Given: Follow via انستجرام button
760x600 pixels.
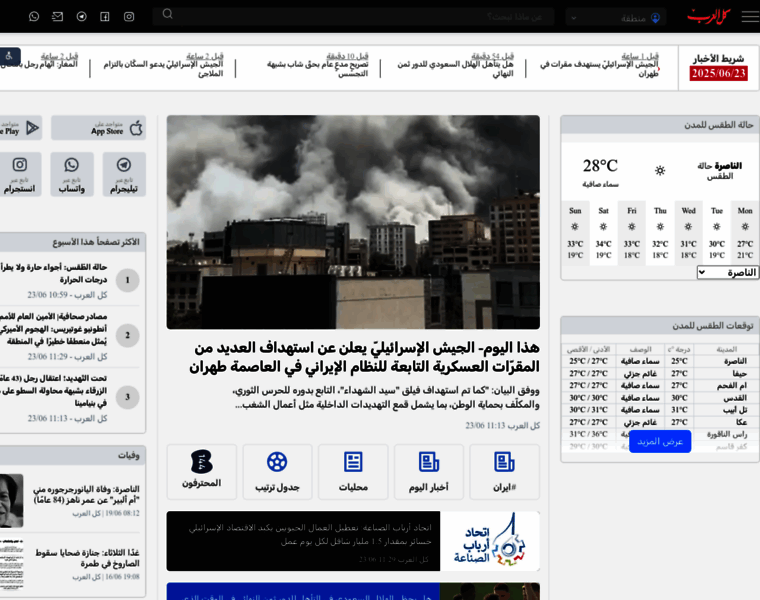Looking at the screenshot, I should tap(19, 174).
